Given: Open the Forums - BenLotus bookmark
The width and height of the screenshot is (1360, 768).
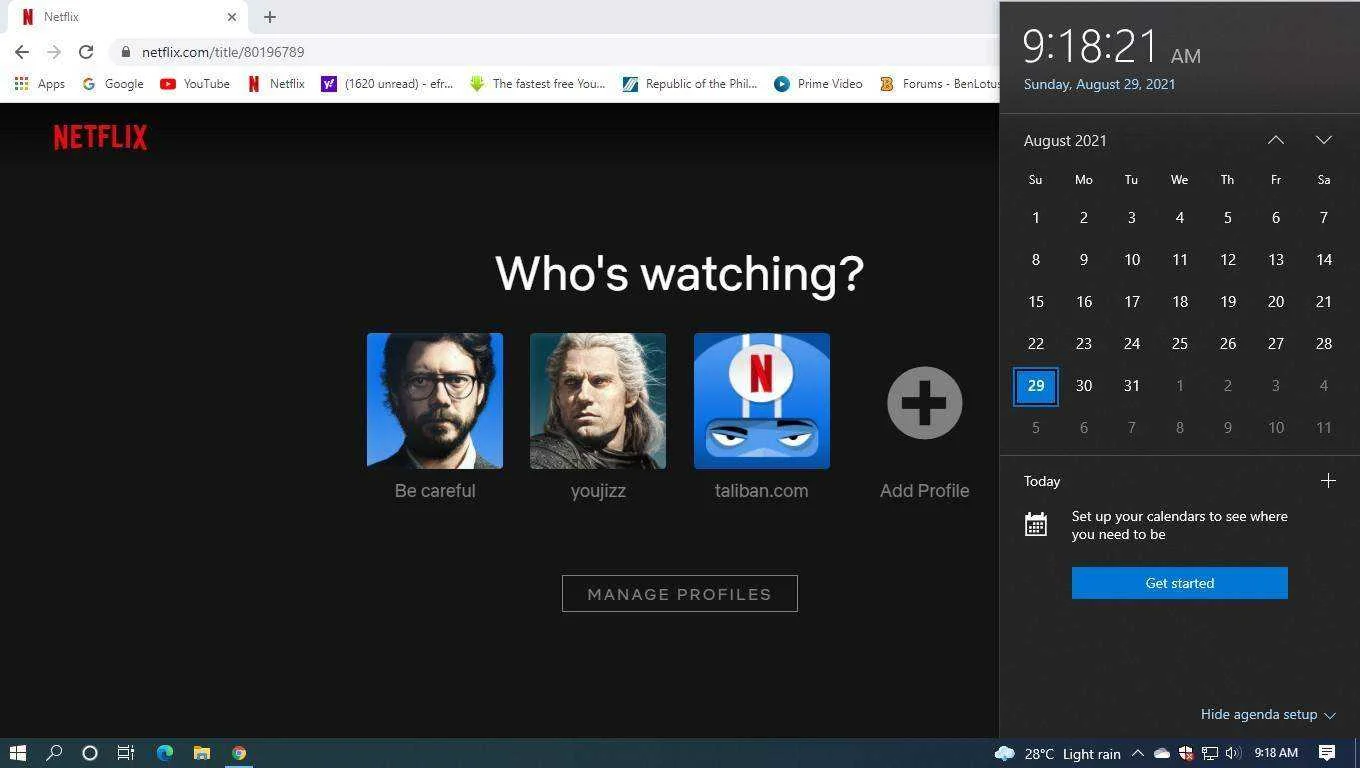Looking at the screenshot, I should tap(938, 84).
